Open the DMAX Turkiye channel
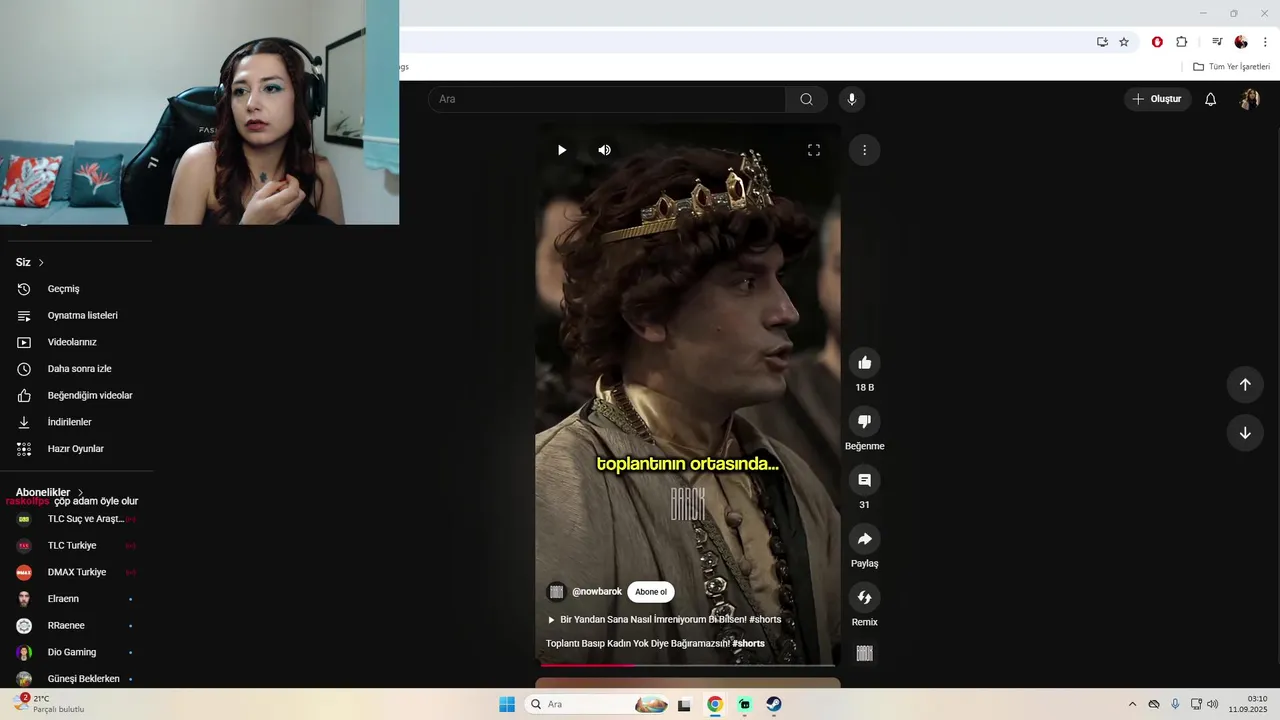Screen dimensions: 1280x720 pyautogui.click(x=77, y=572)
